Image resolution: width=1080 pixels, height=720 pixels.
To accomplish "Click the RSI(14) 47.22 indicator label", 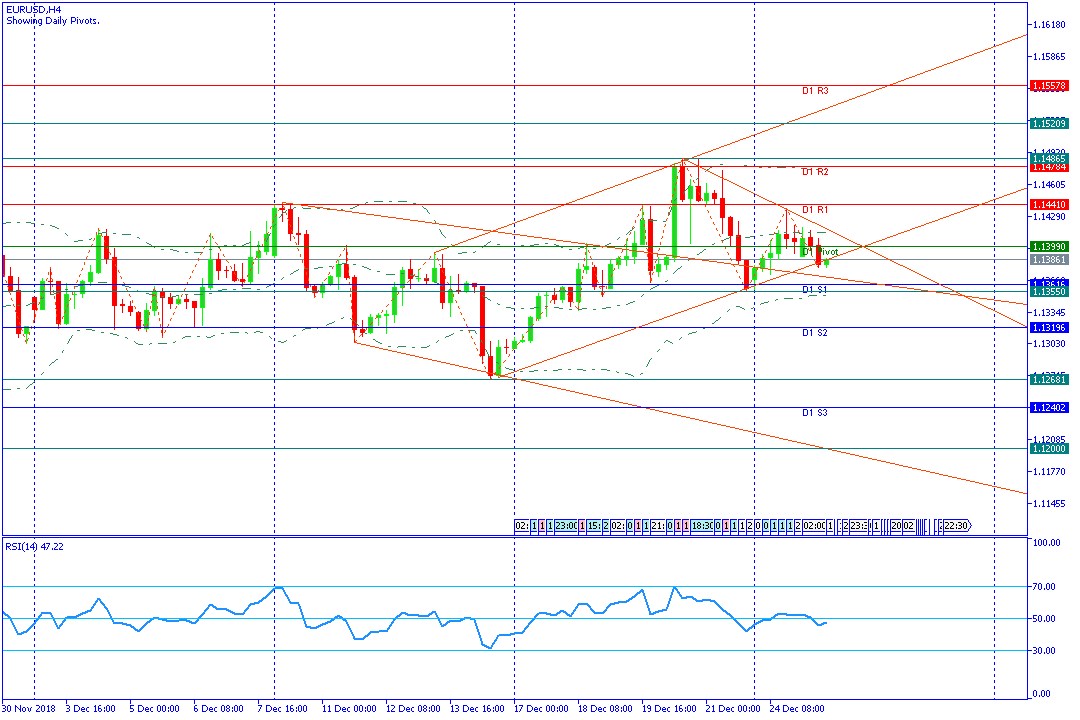I will point(34,546).
